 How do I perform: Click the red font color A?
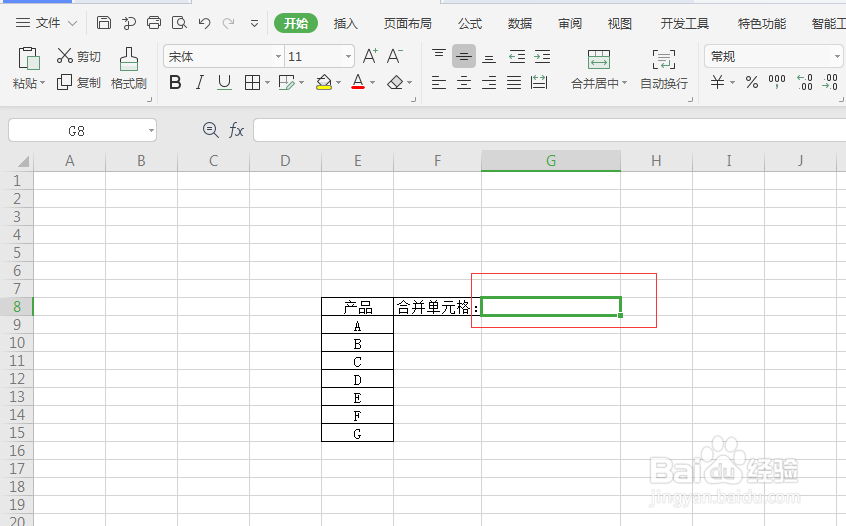[358, 83]
